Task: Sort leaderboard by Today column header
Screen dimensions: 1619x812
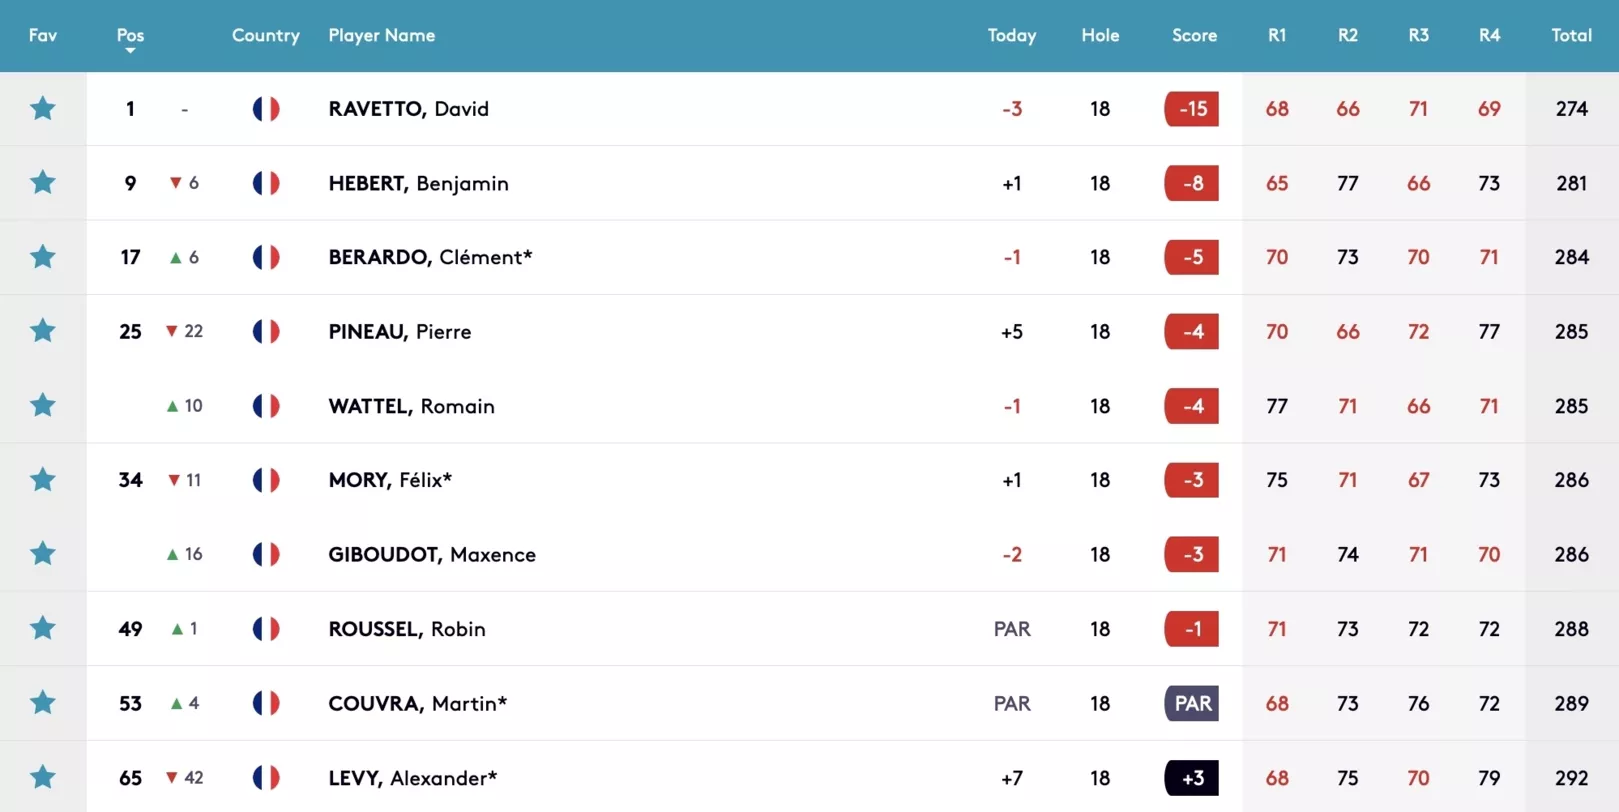Action: 1012,35
